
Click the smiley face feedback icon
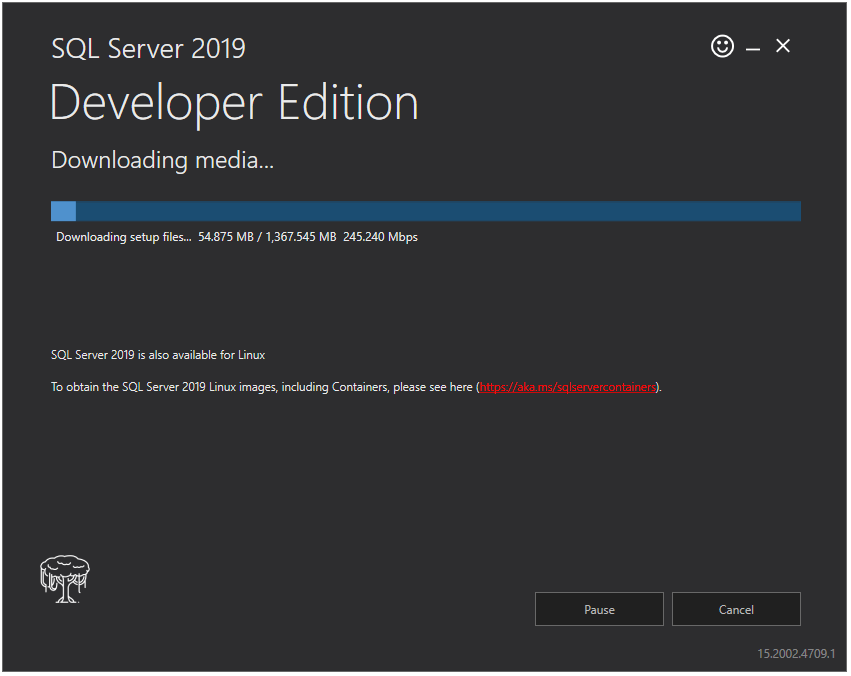click(x=722, y=46)
